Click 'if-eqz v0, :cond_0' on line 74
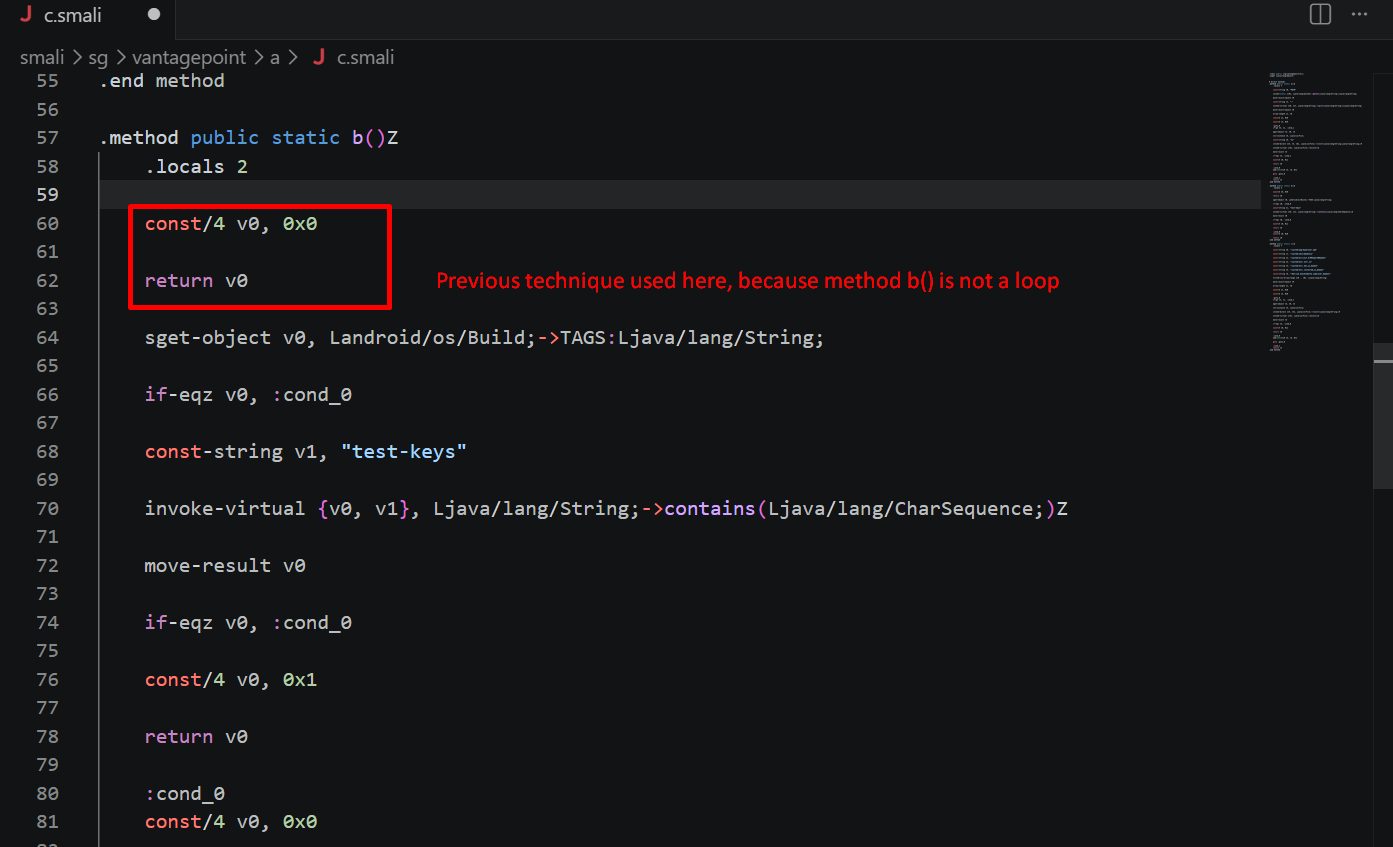 [x=248, y=623]
